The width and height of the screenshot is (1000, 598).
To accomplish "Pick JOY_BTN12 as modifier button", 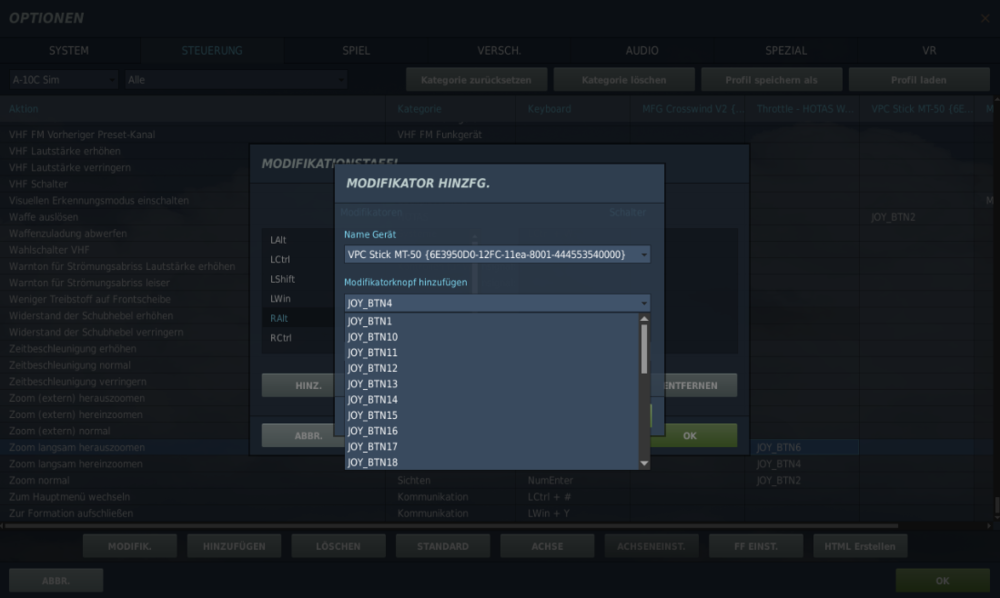I will 492,368.
